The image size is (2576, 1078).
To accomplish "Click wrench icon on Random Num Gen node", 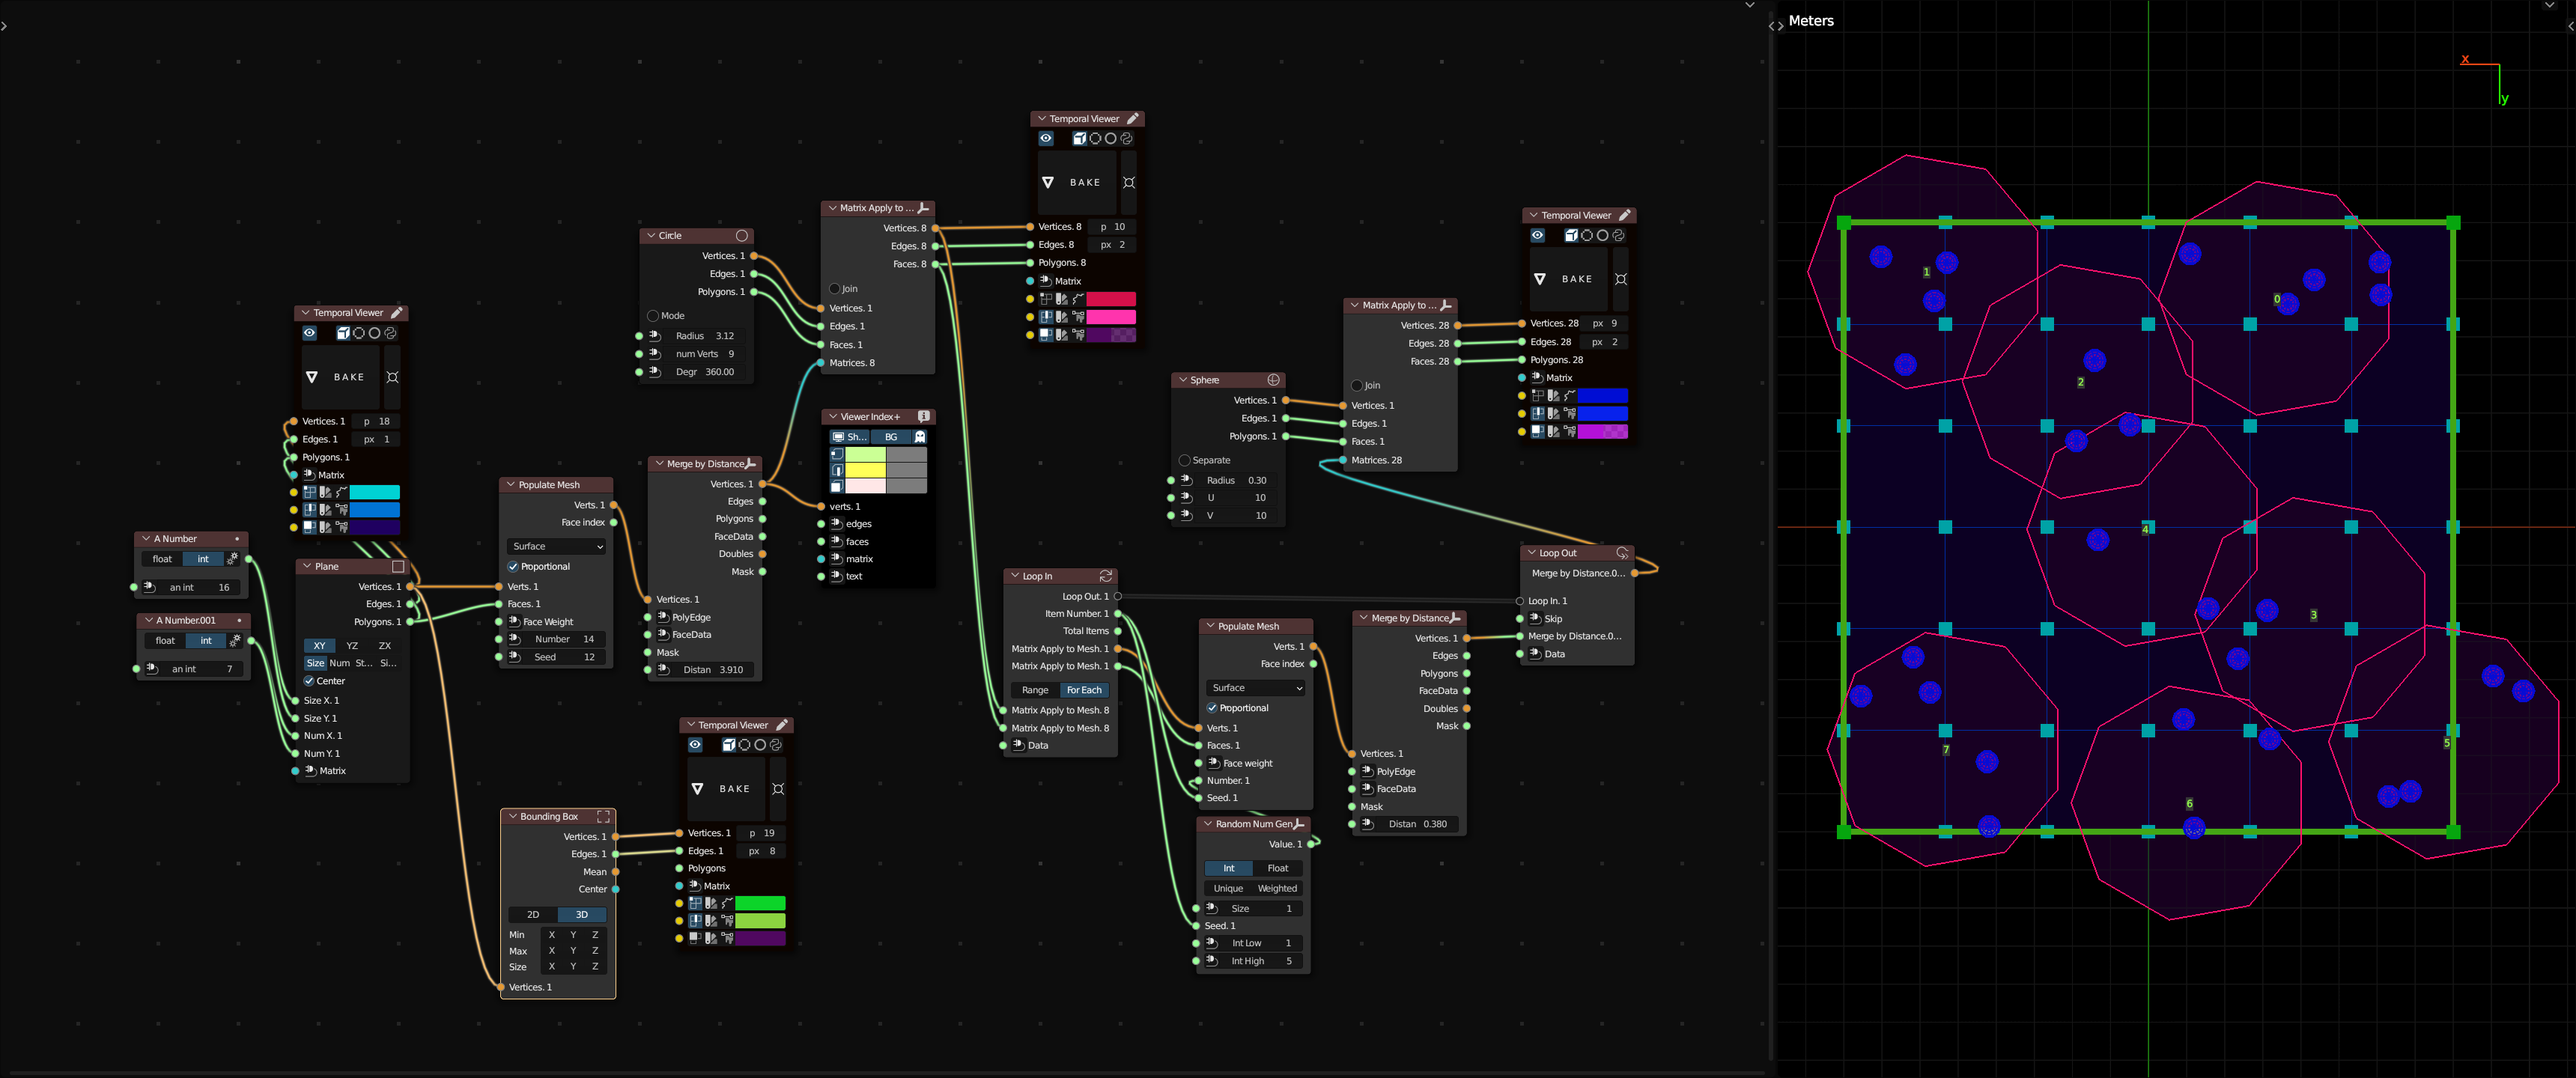I will pos(1298,824).
